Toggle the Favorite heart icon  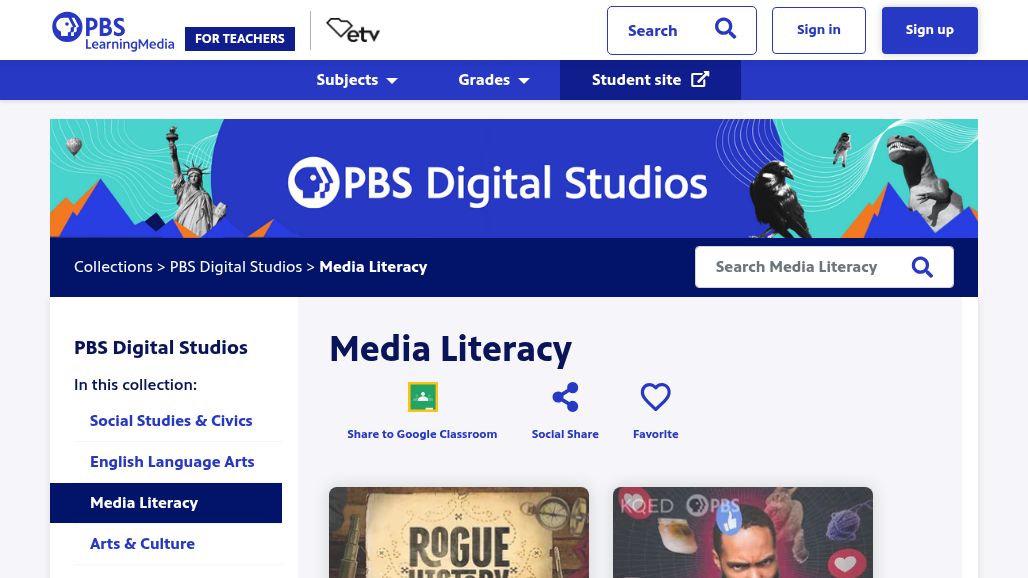tap(655, 398)
